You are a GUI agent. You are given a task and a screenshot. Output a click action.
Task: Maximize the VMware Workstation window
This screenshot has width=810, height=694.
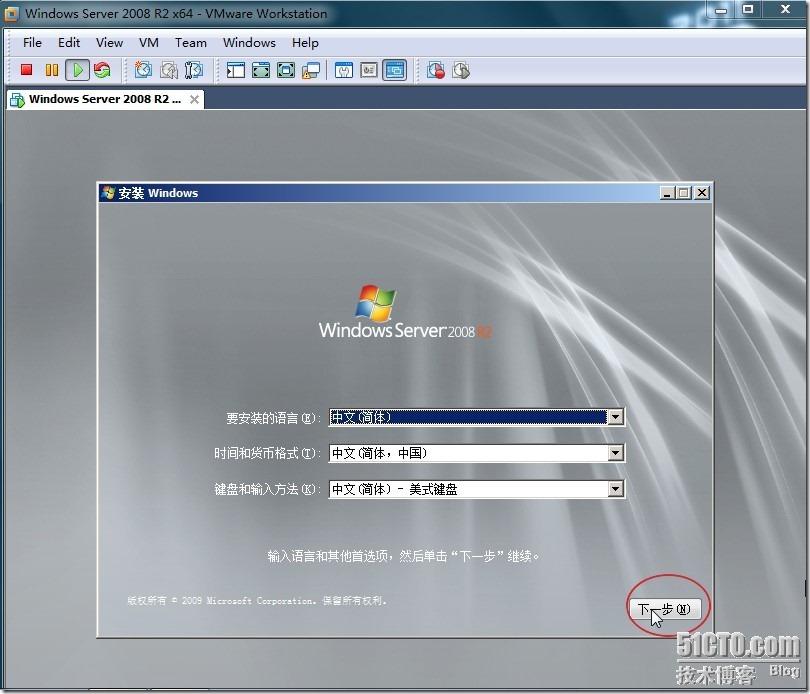tap(748, 9)
